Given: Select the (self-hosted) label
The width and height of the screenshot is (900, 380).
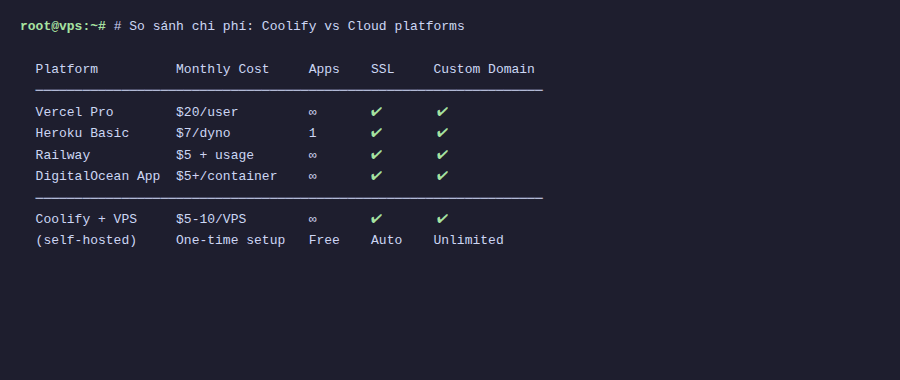Looking at the screenshot, I should [x=86, y=241].
